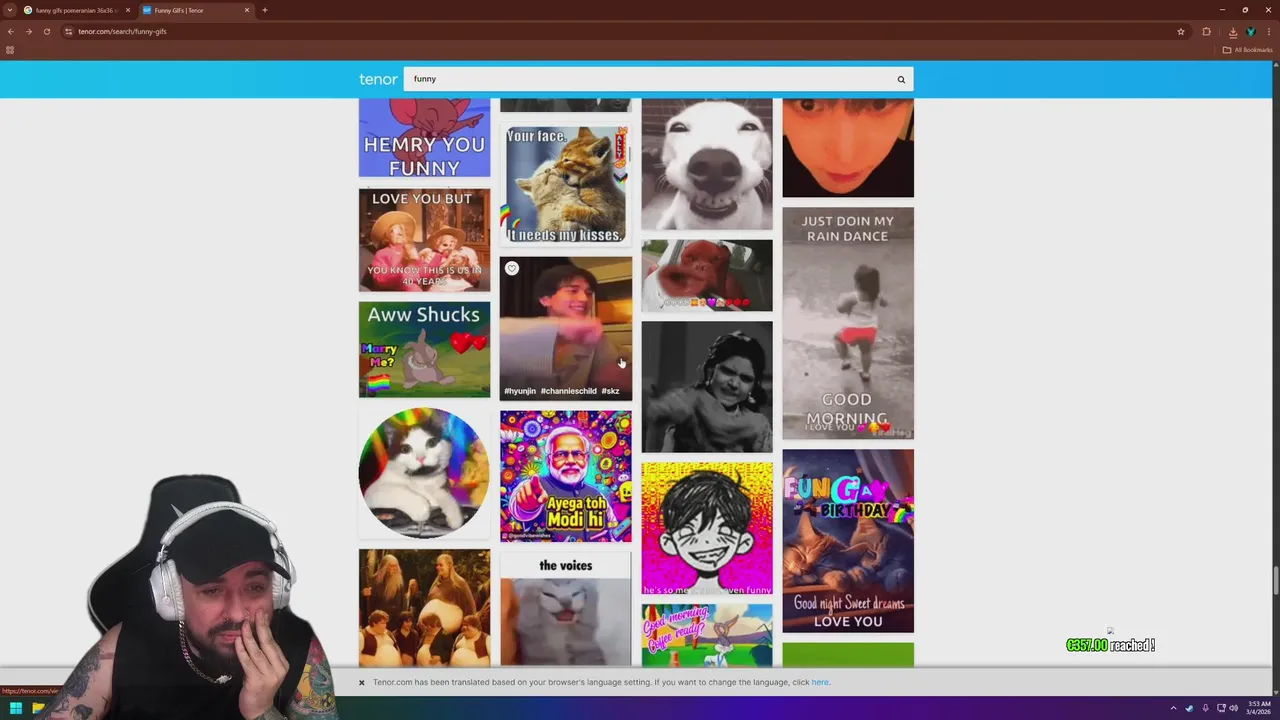Image resolution: width=1280 pixels, height=720 pixels.
Task: Open the 'Good morning, coffee ready?' Bugs Bunny GIF
Action: (707, 635)
